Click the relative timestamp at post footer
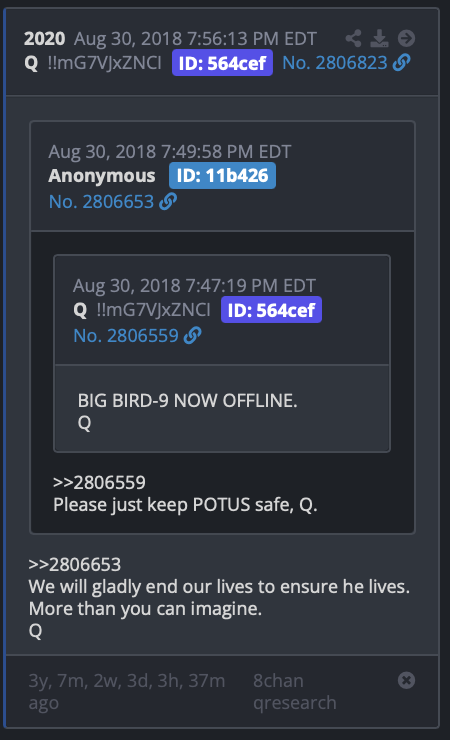Viewport: 450px width, 740px height. tap(127, 691)
